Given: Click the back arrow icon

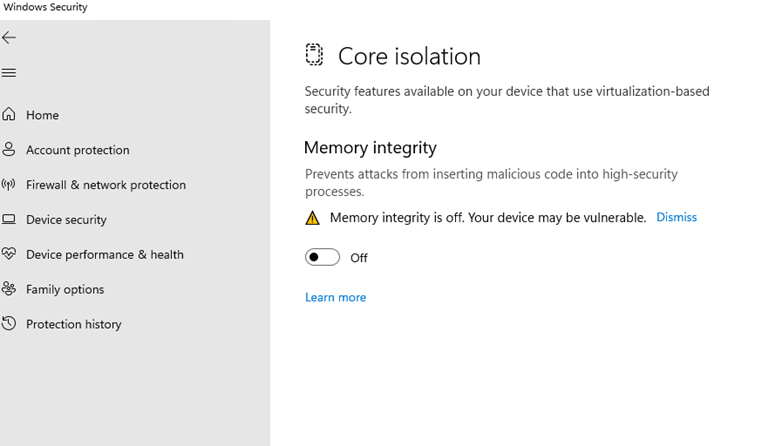Looking at the screenshot, I should [9, 38].
